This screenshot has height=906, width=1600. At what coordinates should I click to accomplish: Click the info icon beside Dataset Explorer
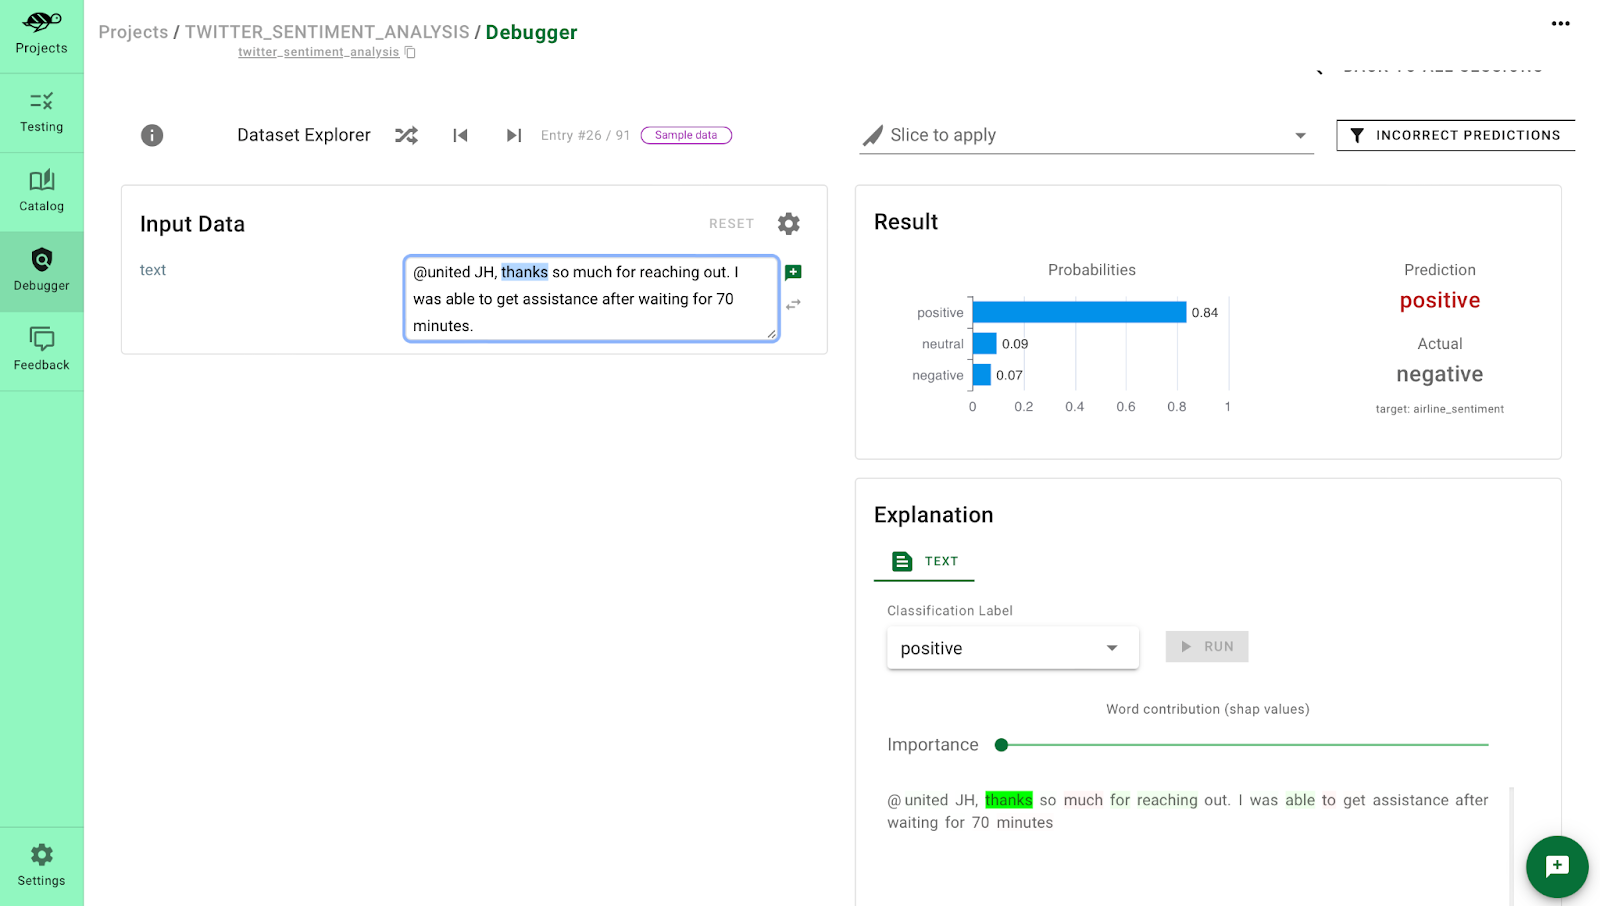click(152, 135)
